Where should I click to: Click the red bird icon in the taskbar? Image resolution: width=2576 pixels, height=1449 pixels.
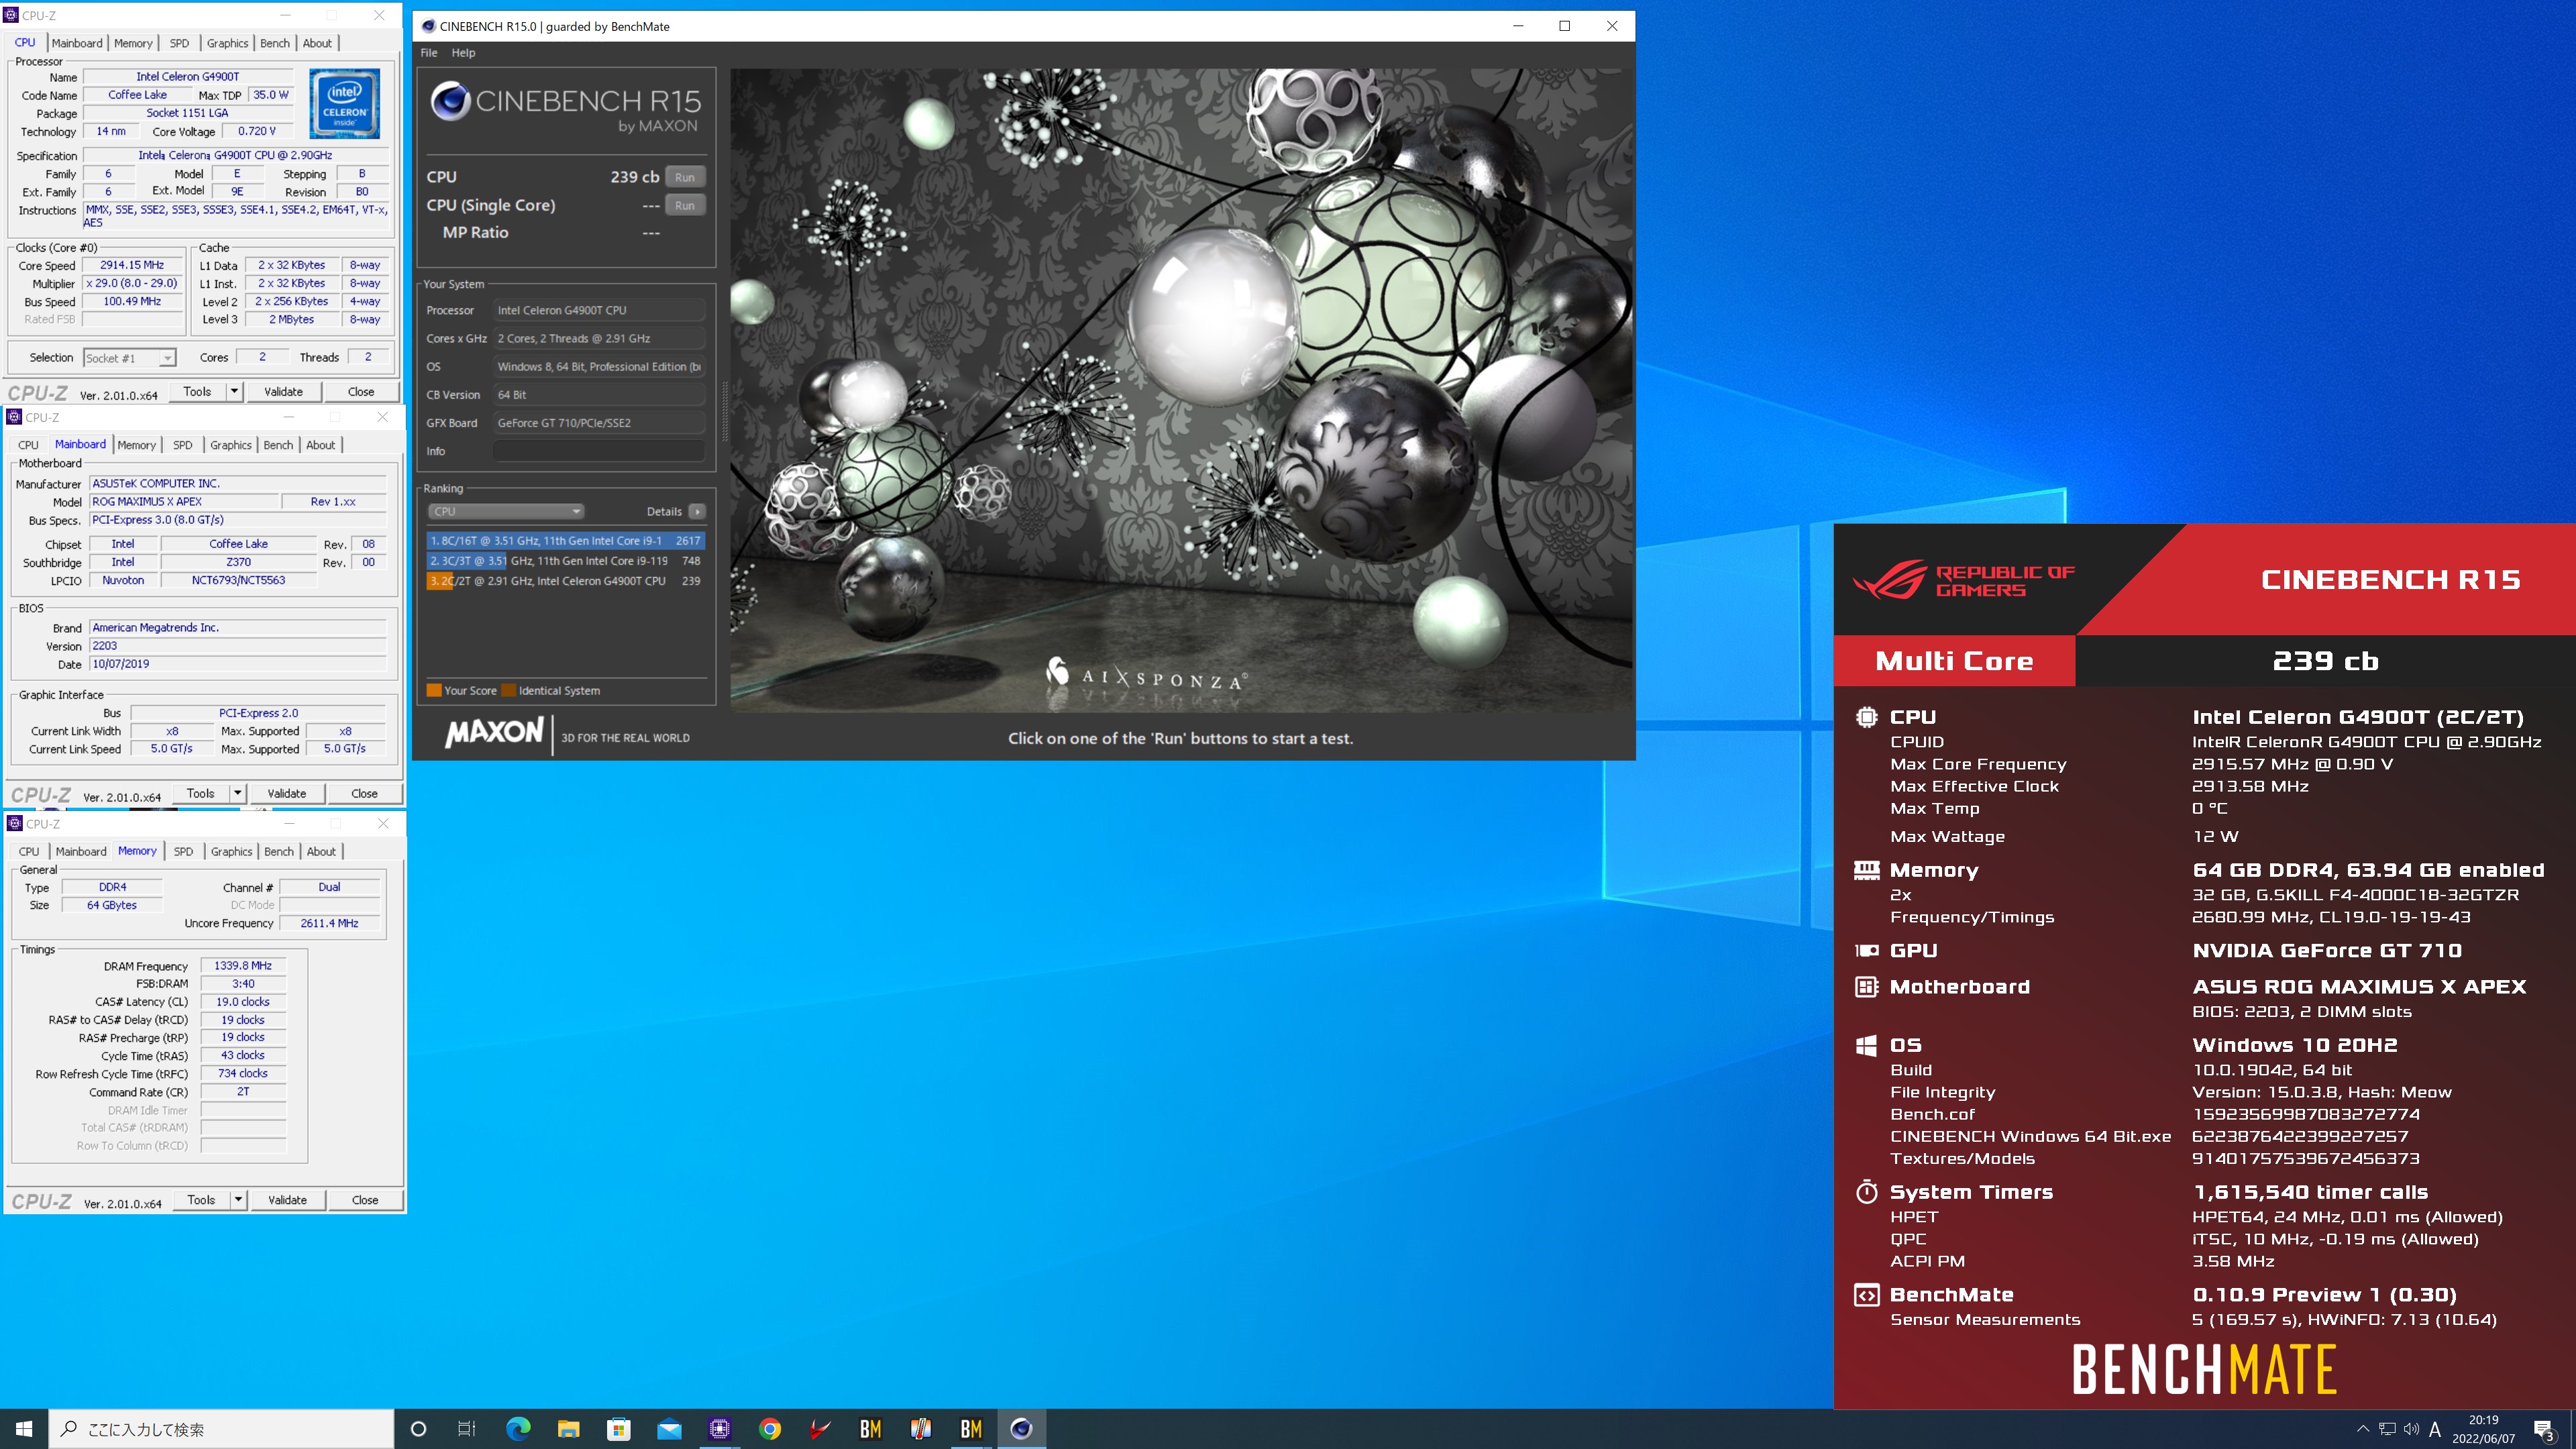pos(820,1429)
